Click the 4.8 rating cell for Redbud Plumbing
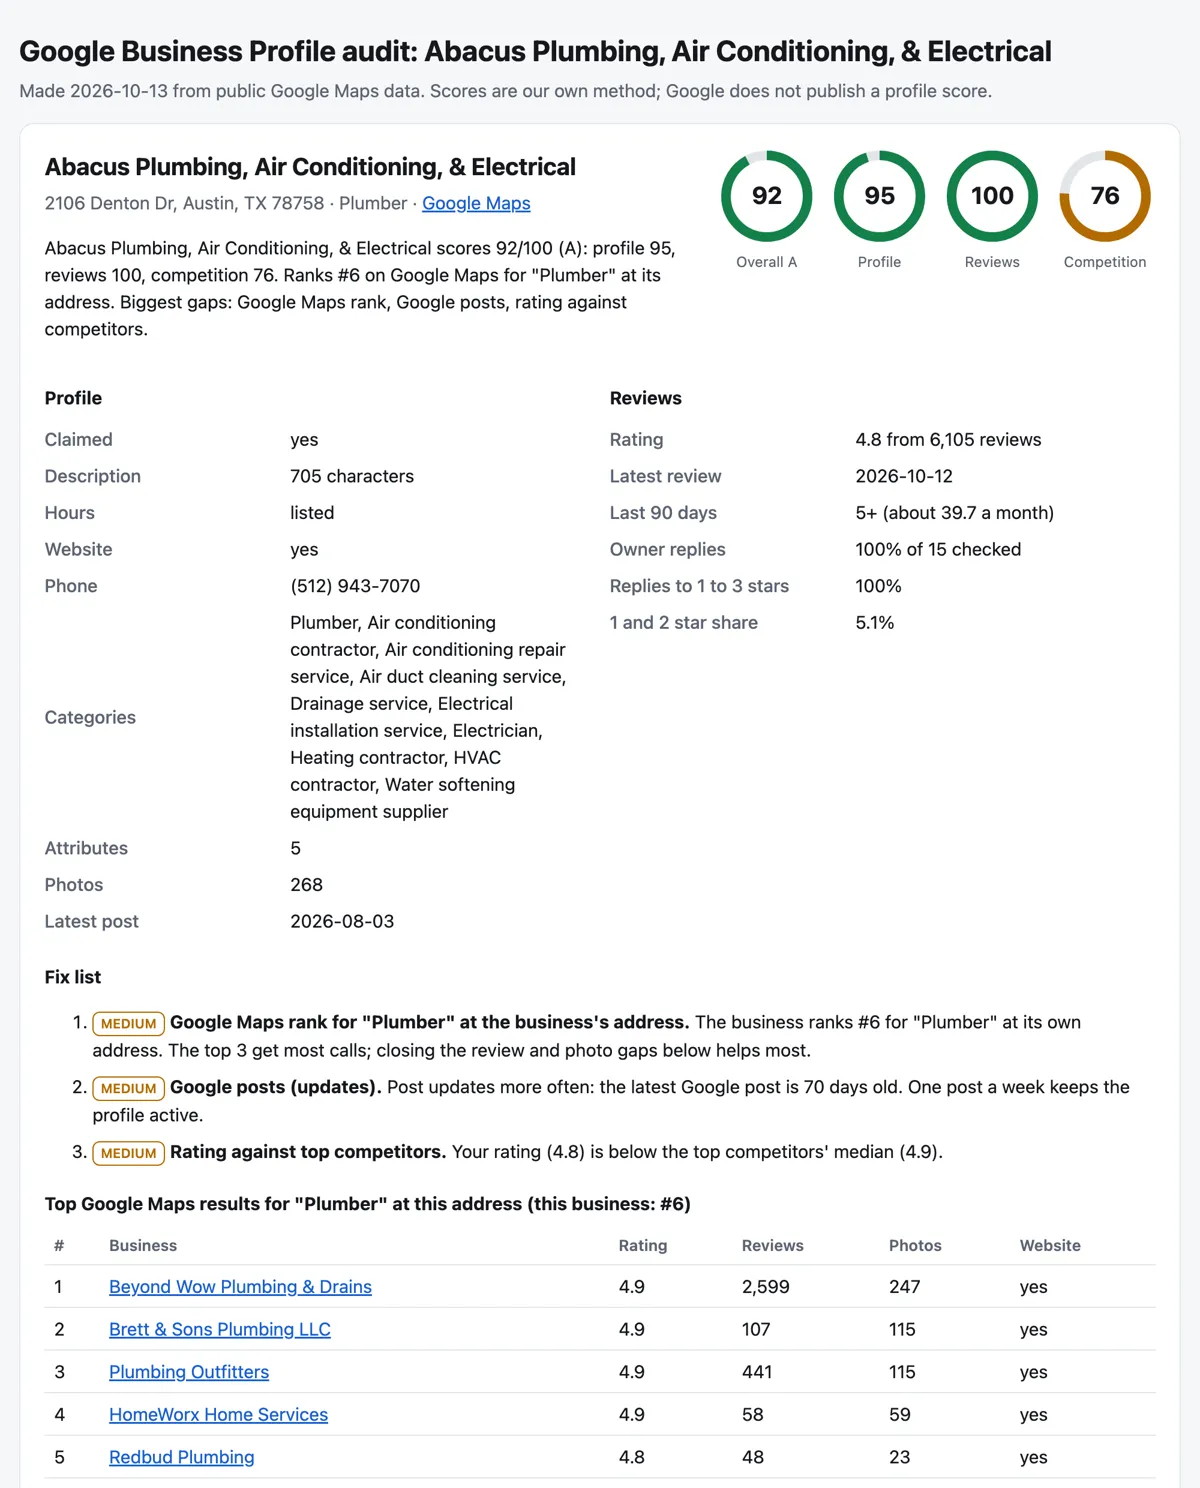This screenshot has width=1200, height=1488. coord(632,1457)
